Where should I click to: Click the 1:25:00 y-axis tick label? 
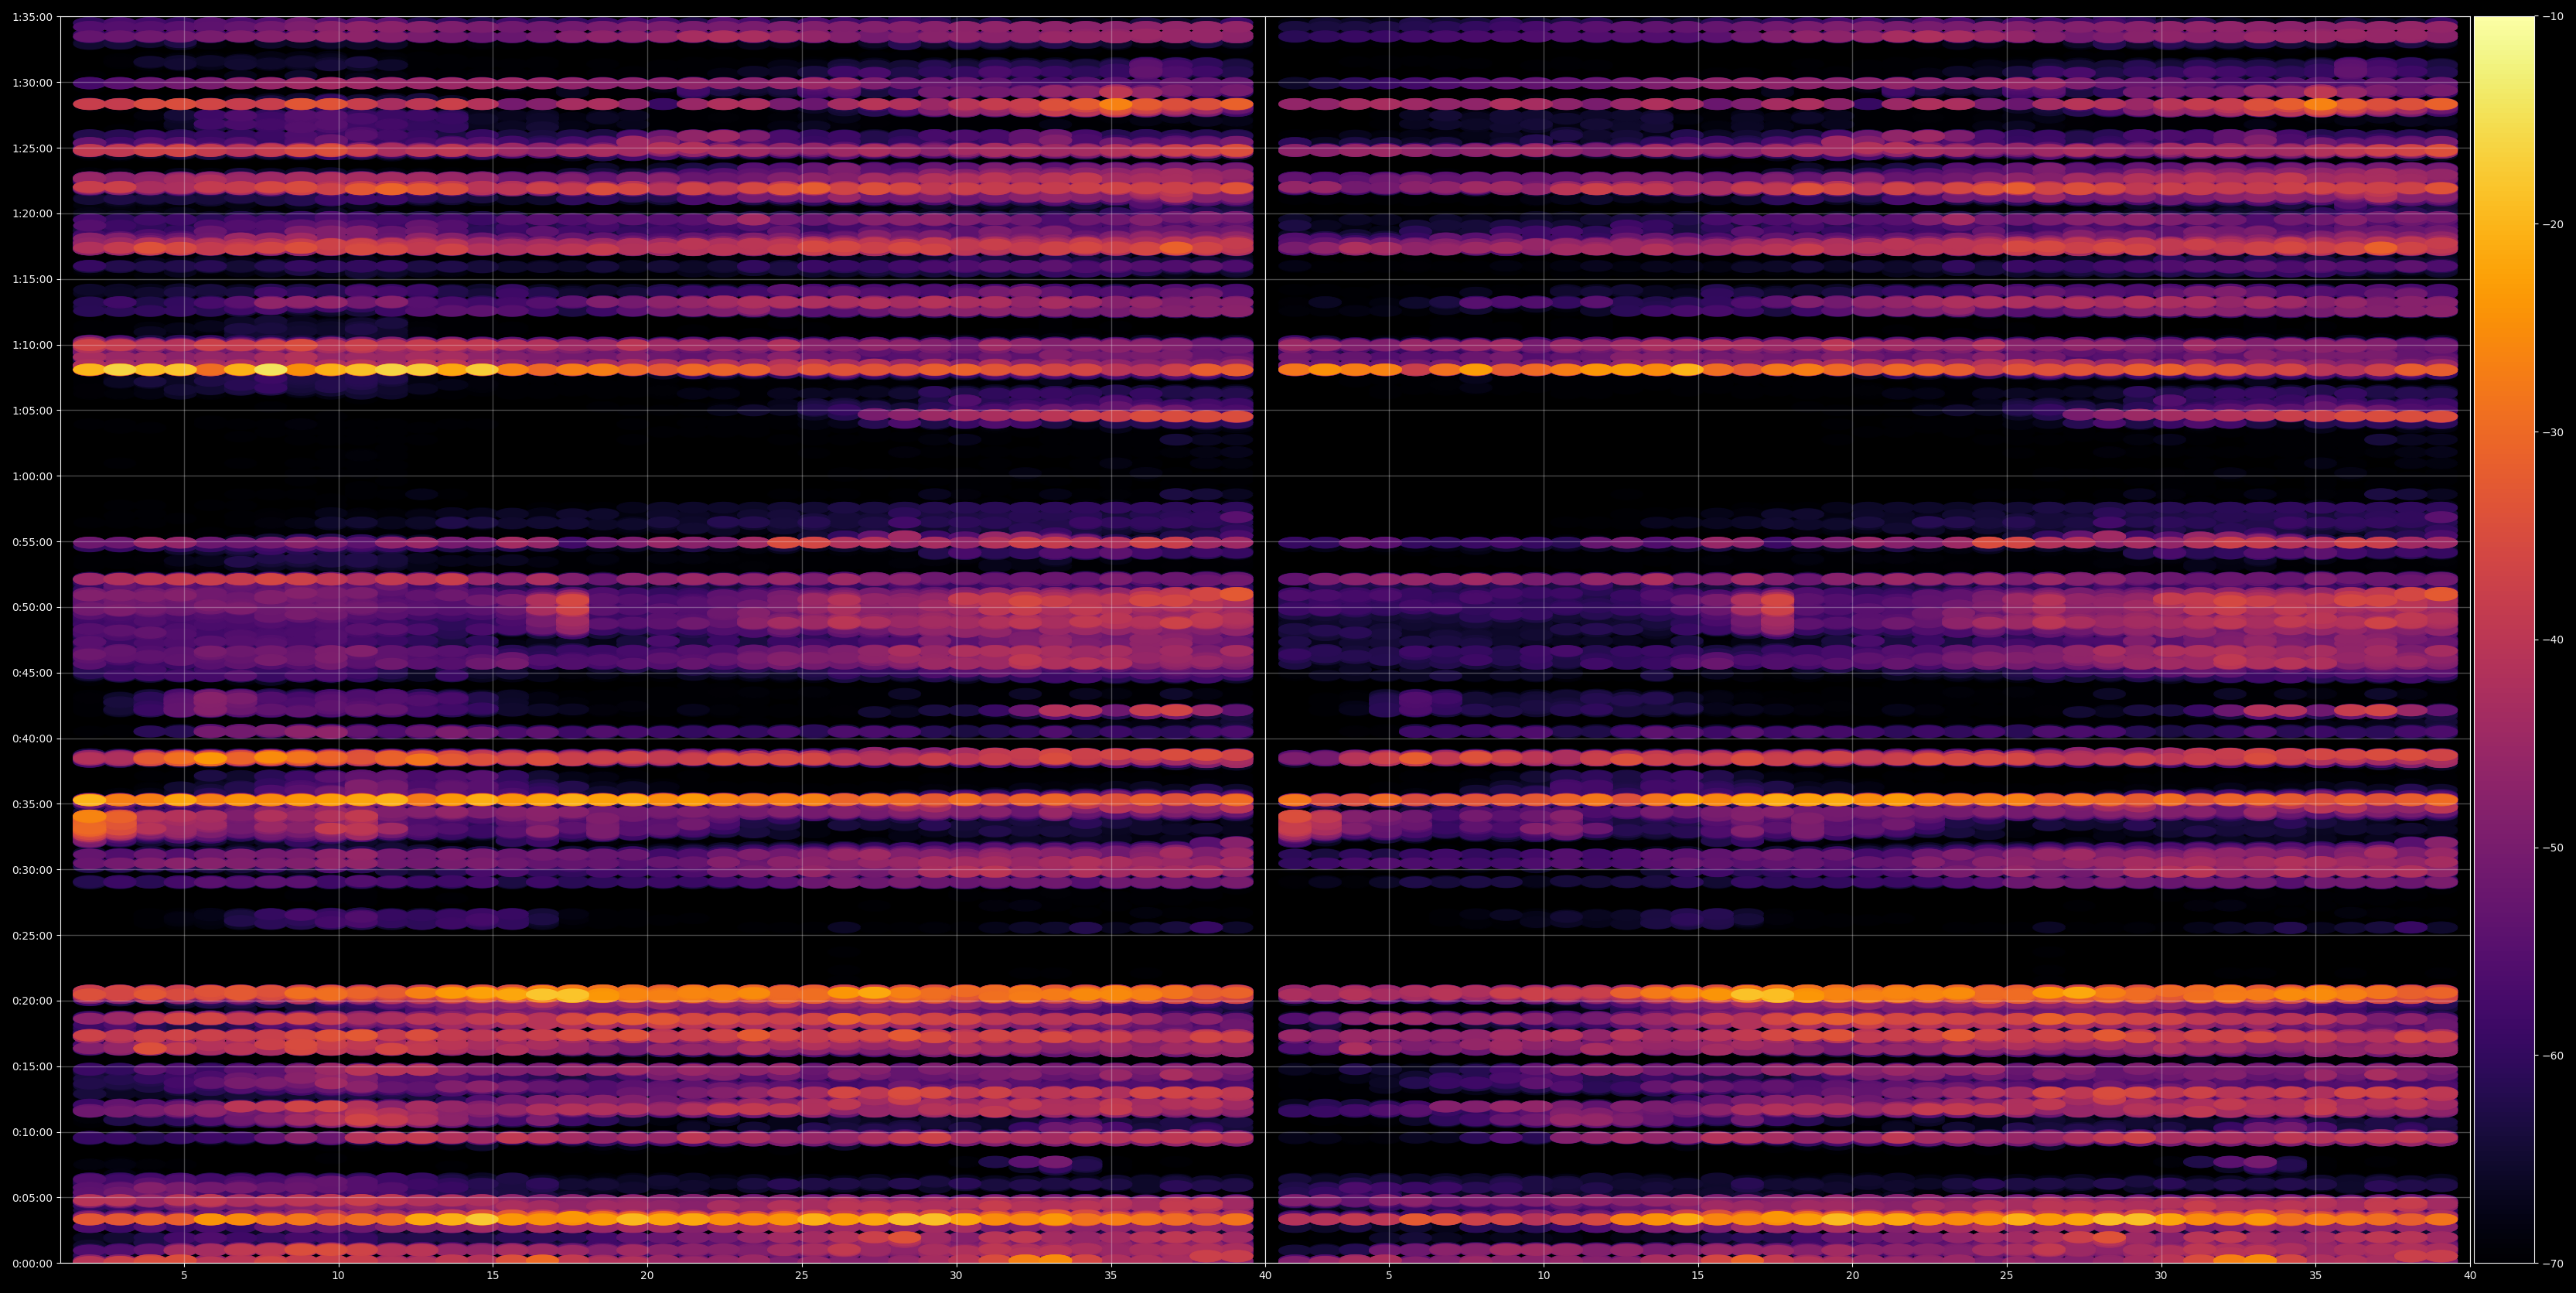coord(32,148)
